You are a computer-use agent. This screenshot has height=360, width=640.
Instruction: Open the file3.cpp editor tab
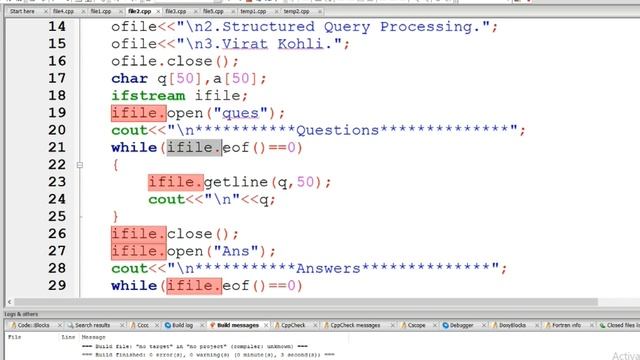tap(176, 11)
